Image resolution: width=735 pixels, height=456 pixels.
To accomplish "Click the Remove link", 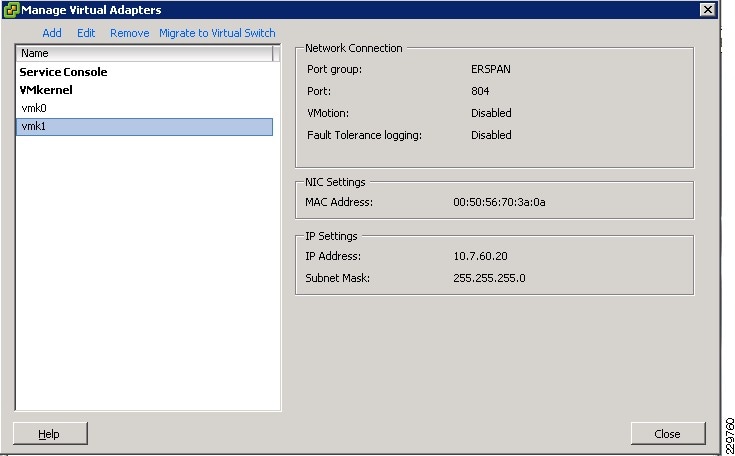I will pyautogui.click(x=129, y=33).
